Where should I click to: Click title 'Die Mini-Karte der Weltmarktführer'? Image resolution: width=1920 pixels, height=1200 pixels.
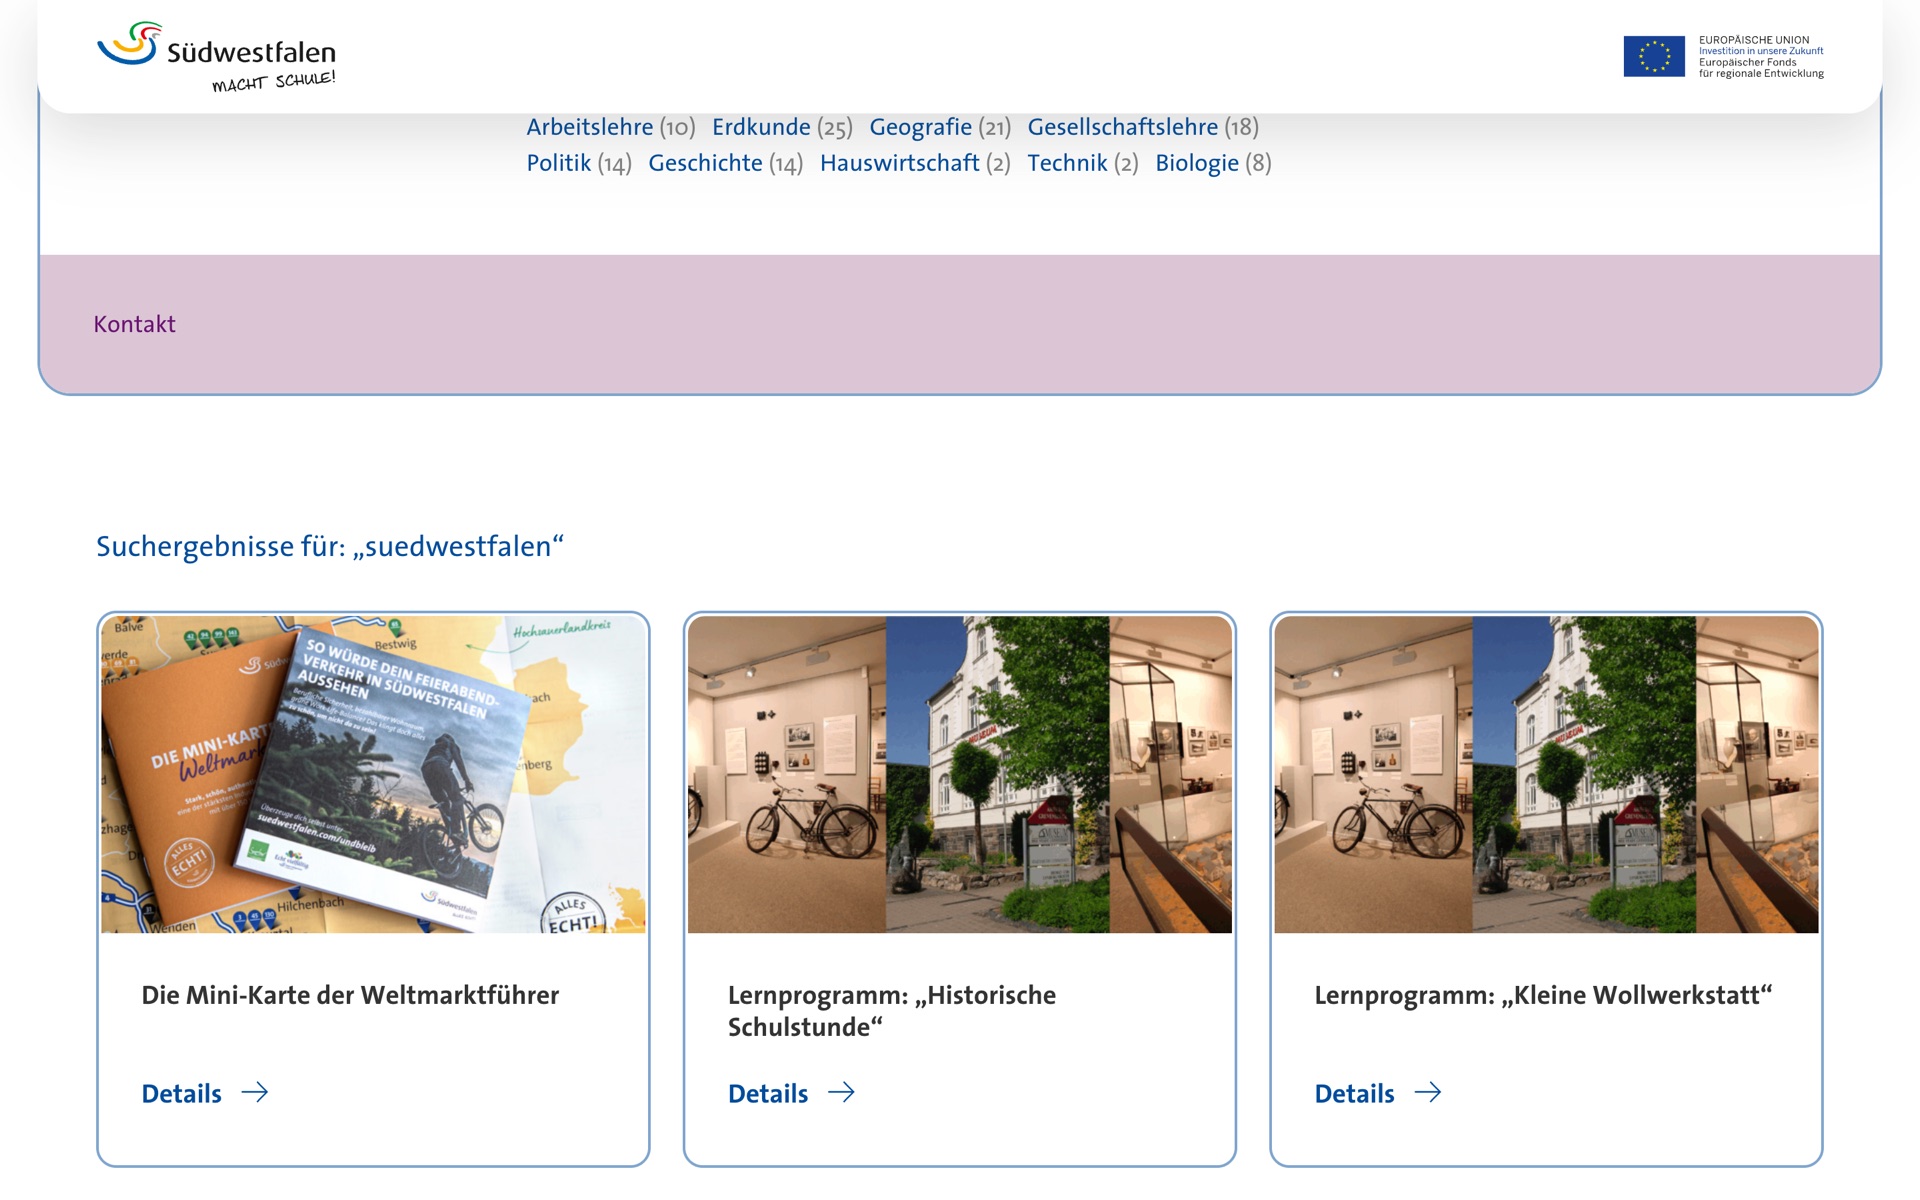[350, 995]
